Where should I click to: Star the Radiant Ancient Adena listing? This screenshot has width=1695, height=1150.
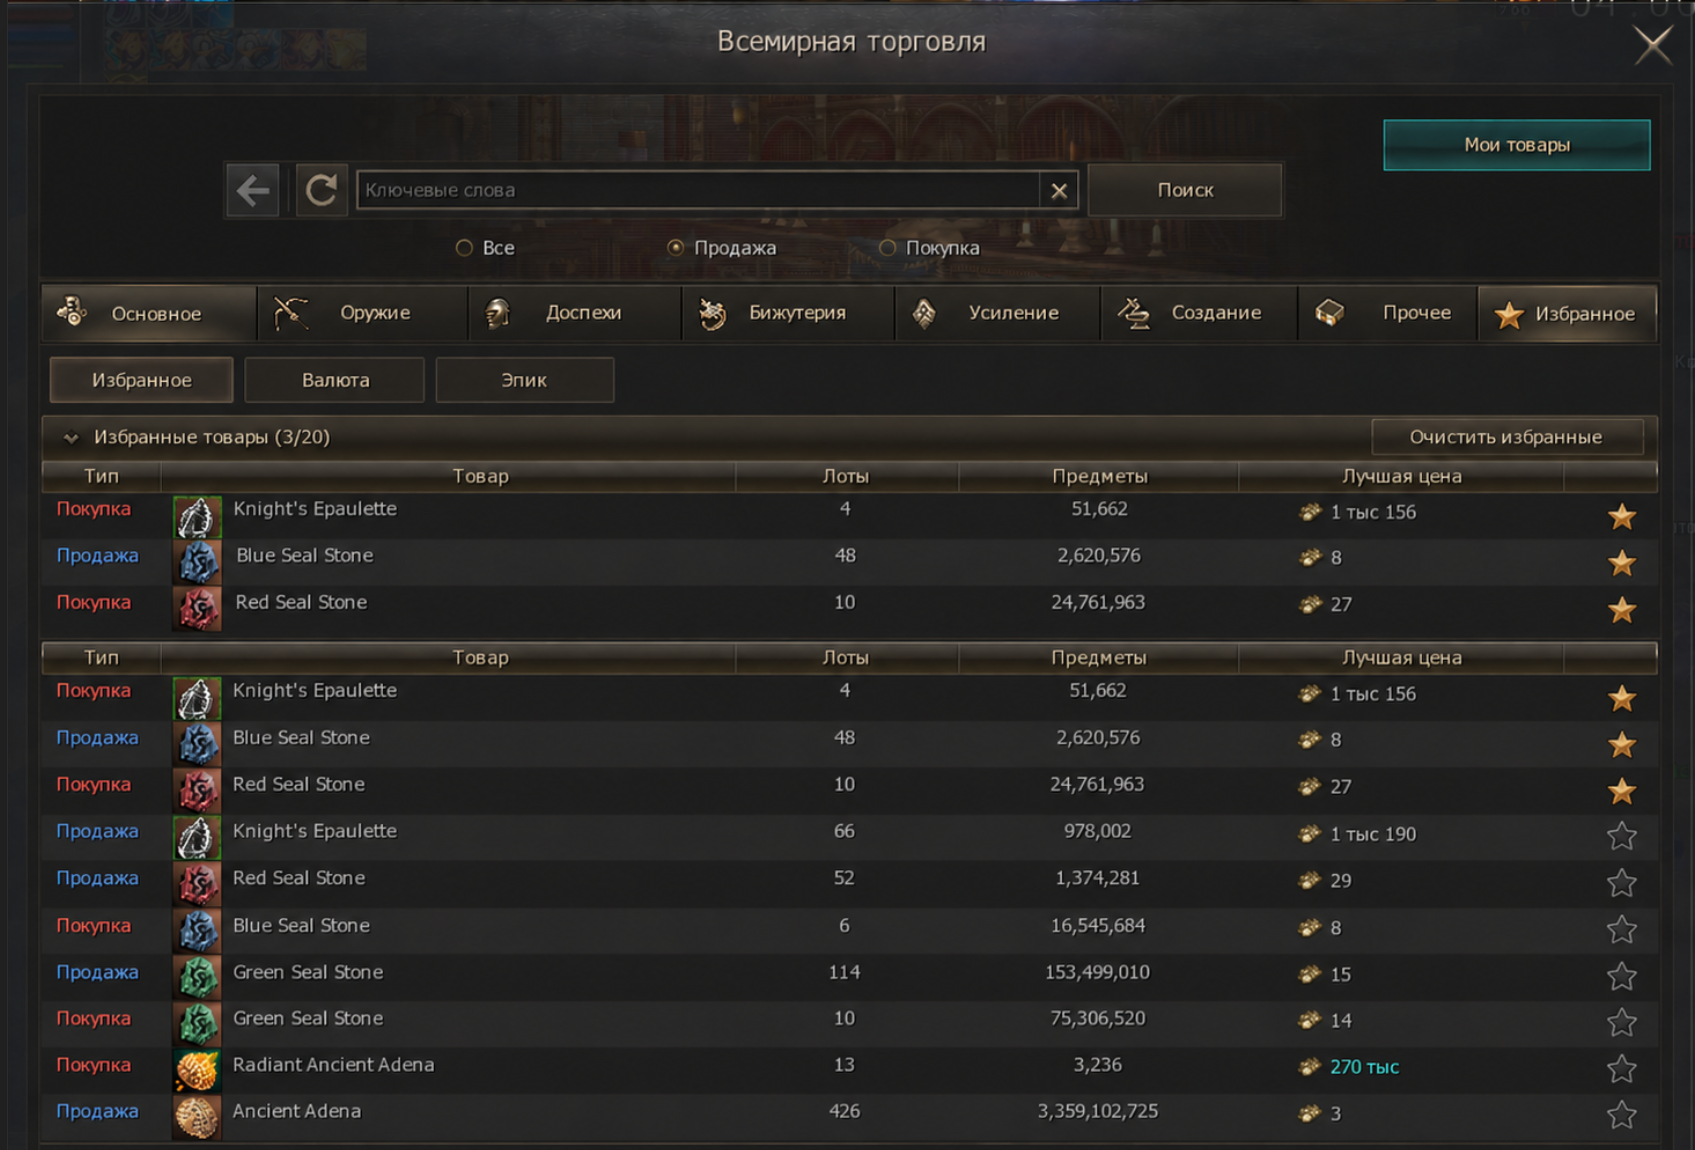click(x=1621, y=1068)
